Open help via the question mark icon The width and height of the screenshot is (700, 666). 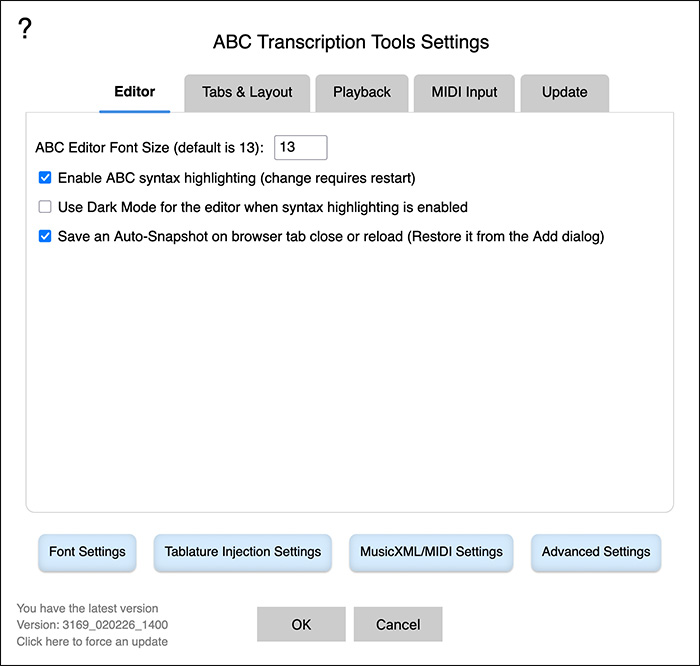pos(26,29)
